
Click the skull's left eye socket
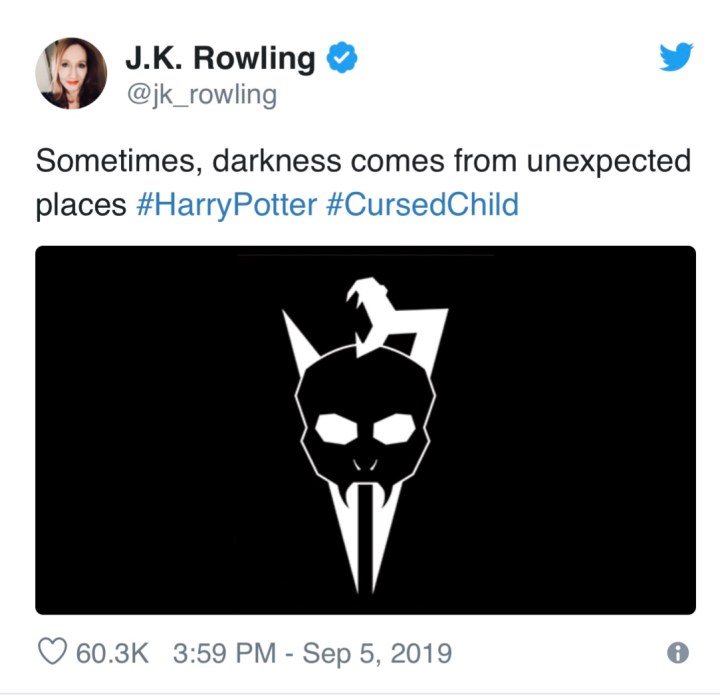coord(336,431)
